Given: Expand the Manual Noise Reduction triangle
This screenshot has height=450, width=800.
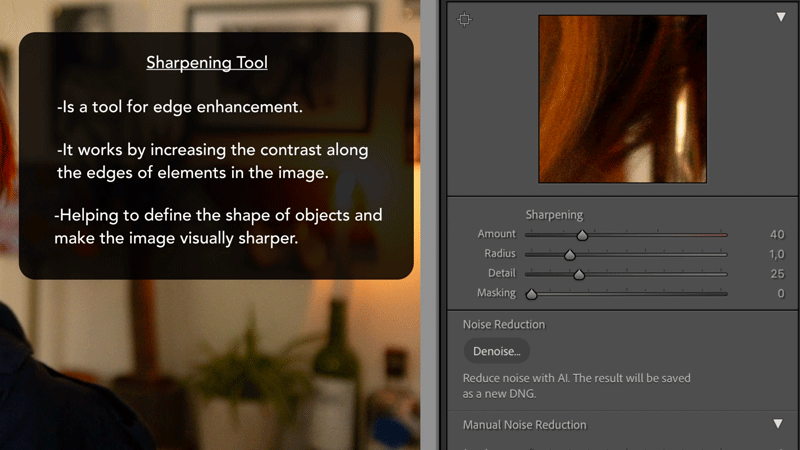Looking at the screenshot, I should [x=778, y=424].
